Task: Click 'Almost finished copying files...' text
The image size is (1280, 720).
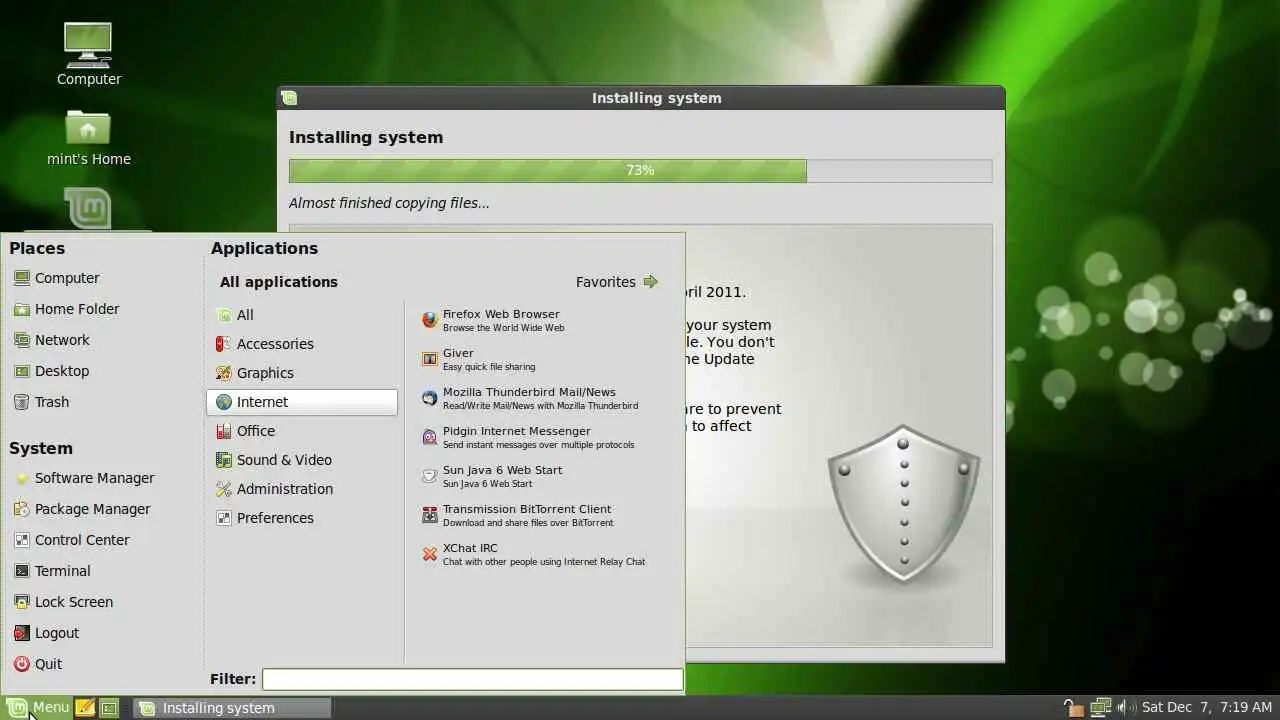Action: [389, 203]
